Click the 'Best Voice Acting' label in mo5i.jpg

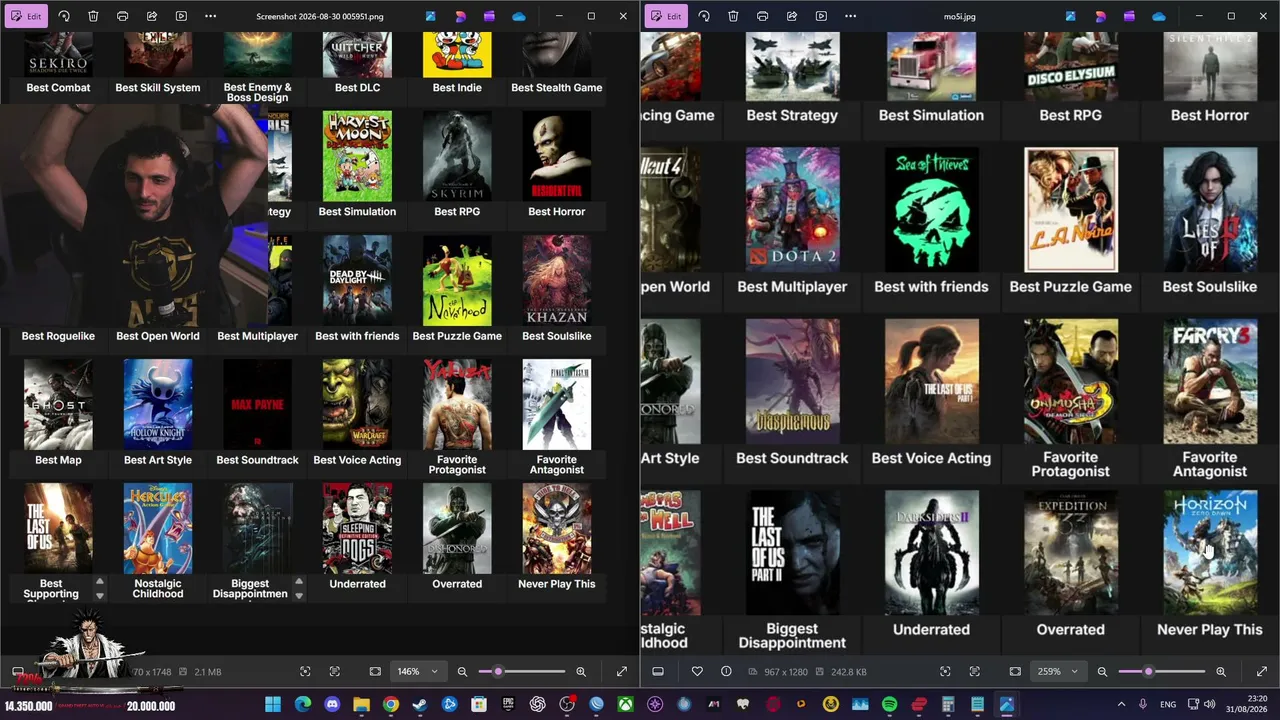pos(931,458)
